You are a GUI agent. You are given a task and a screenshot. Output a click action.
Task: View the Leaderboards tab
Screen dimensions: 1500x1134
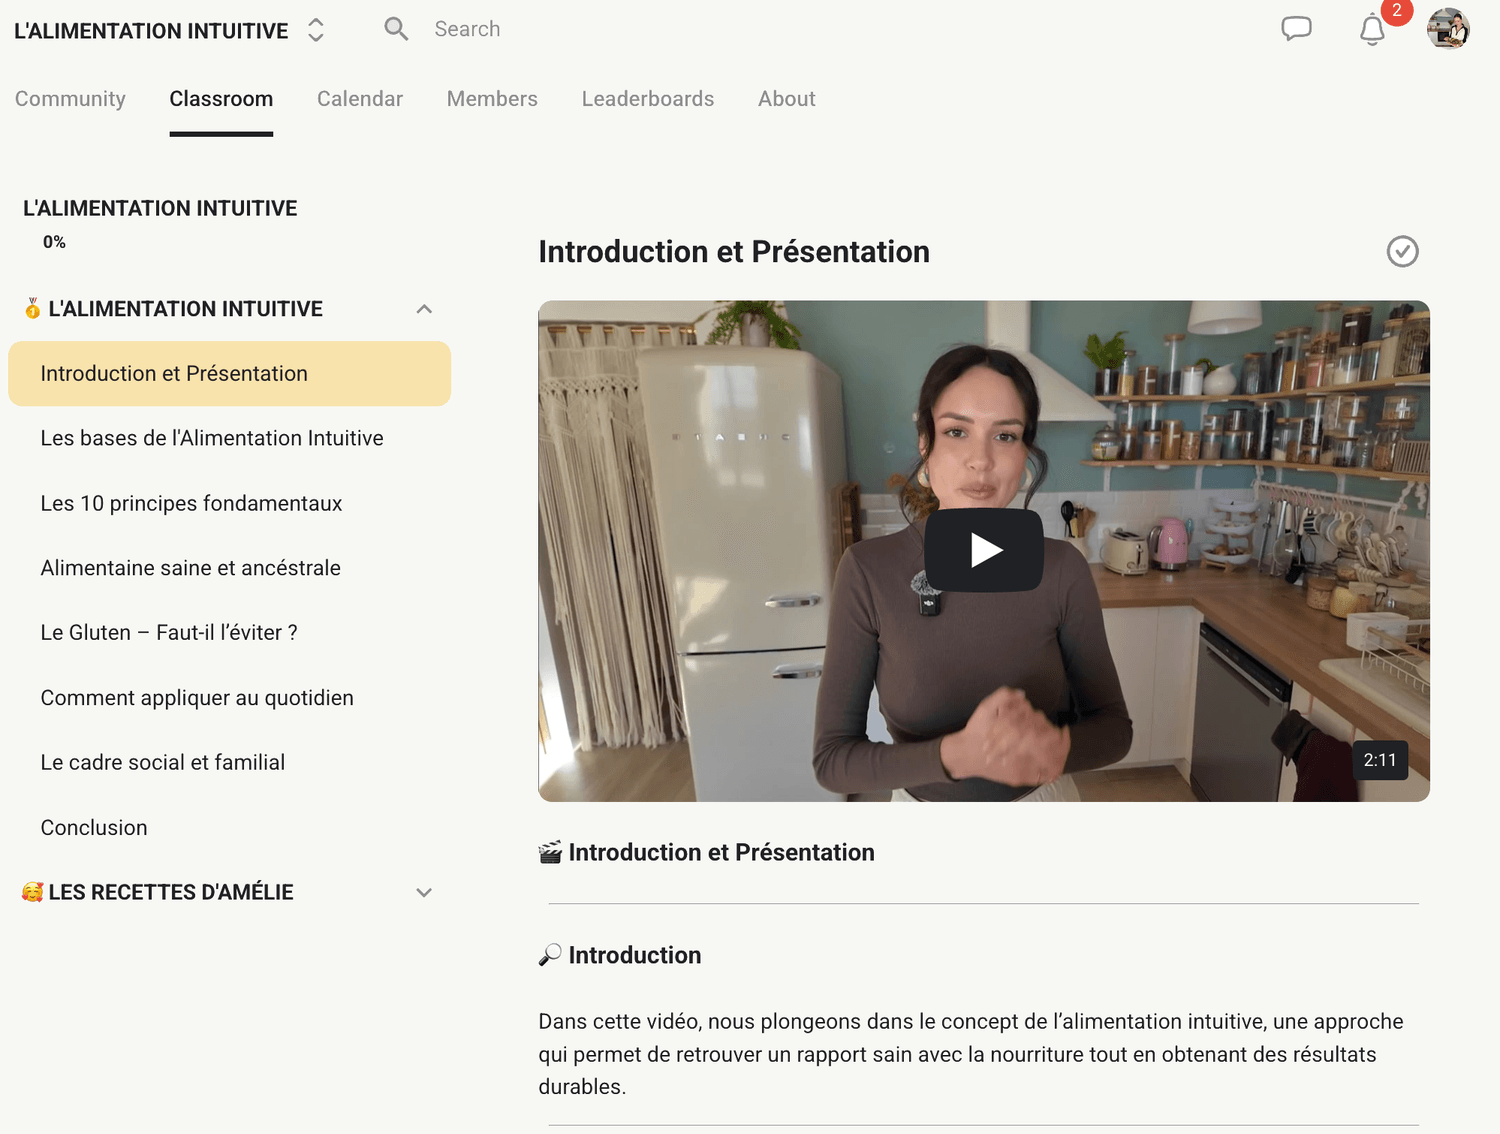pyautogui.click(x=648, y=99)
